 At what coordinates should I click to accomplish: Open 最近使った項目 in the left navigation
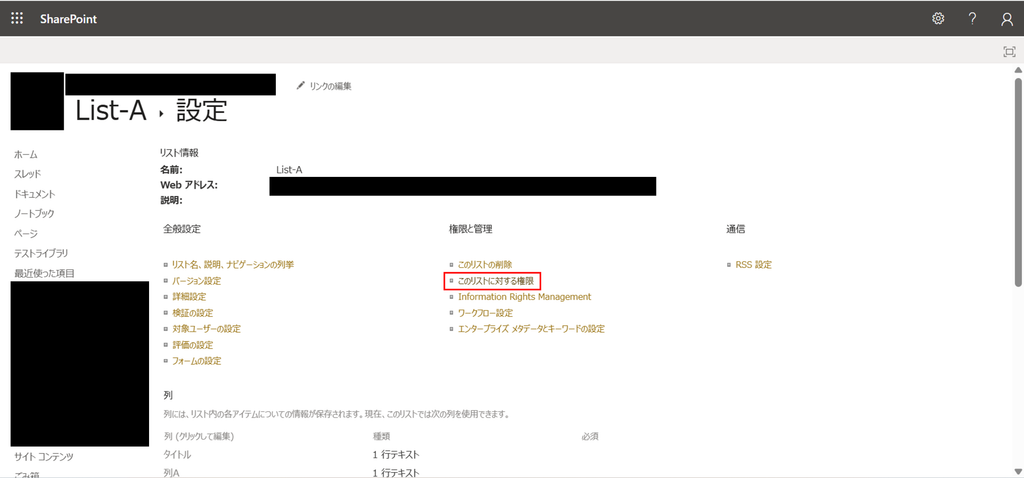[44, 273]
